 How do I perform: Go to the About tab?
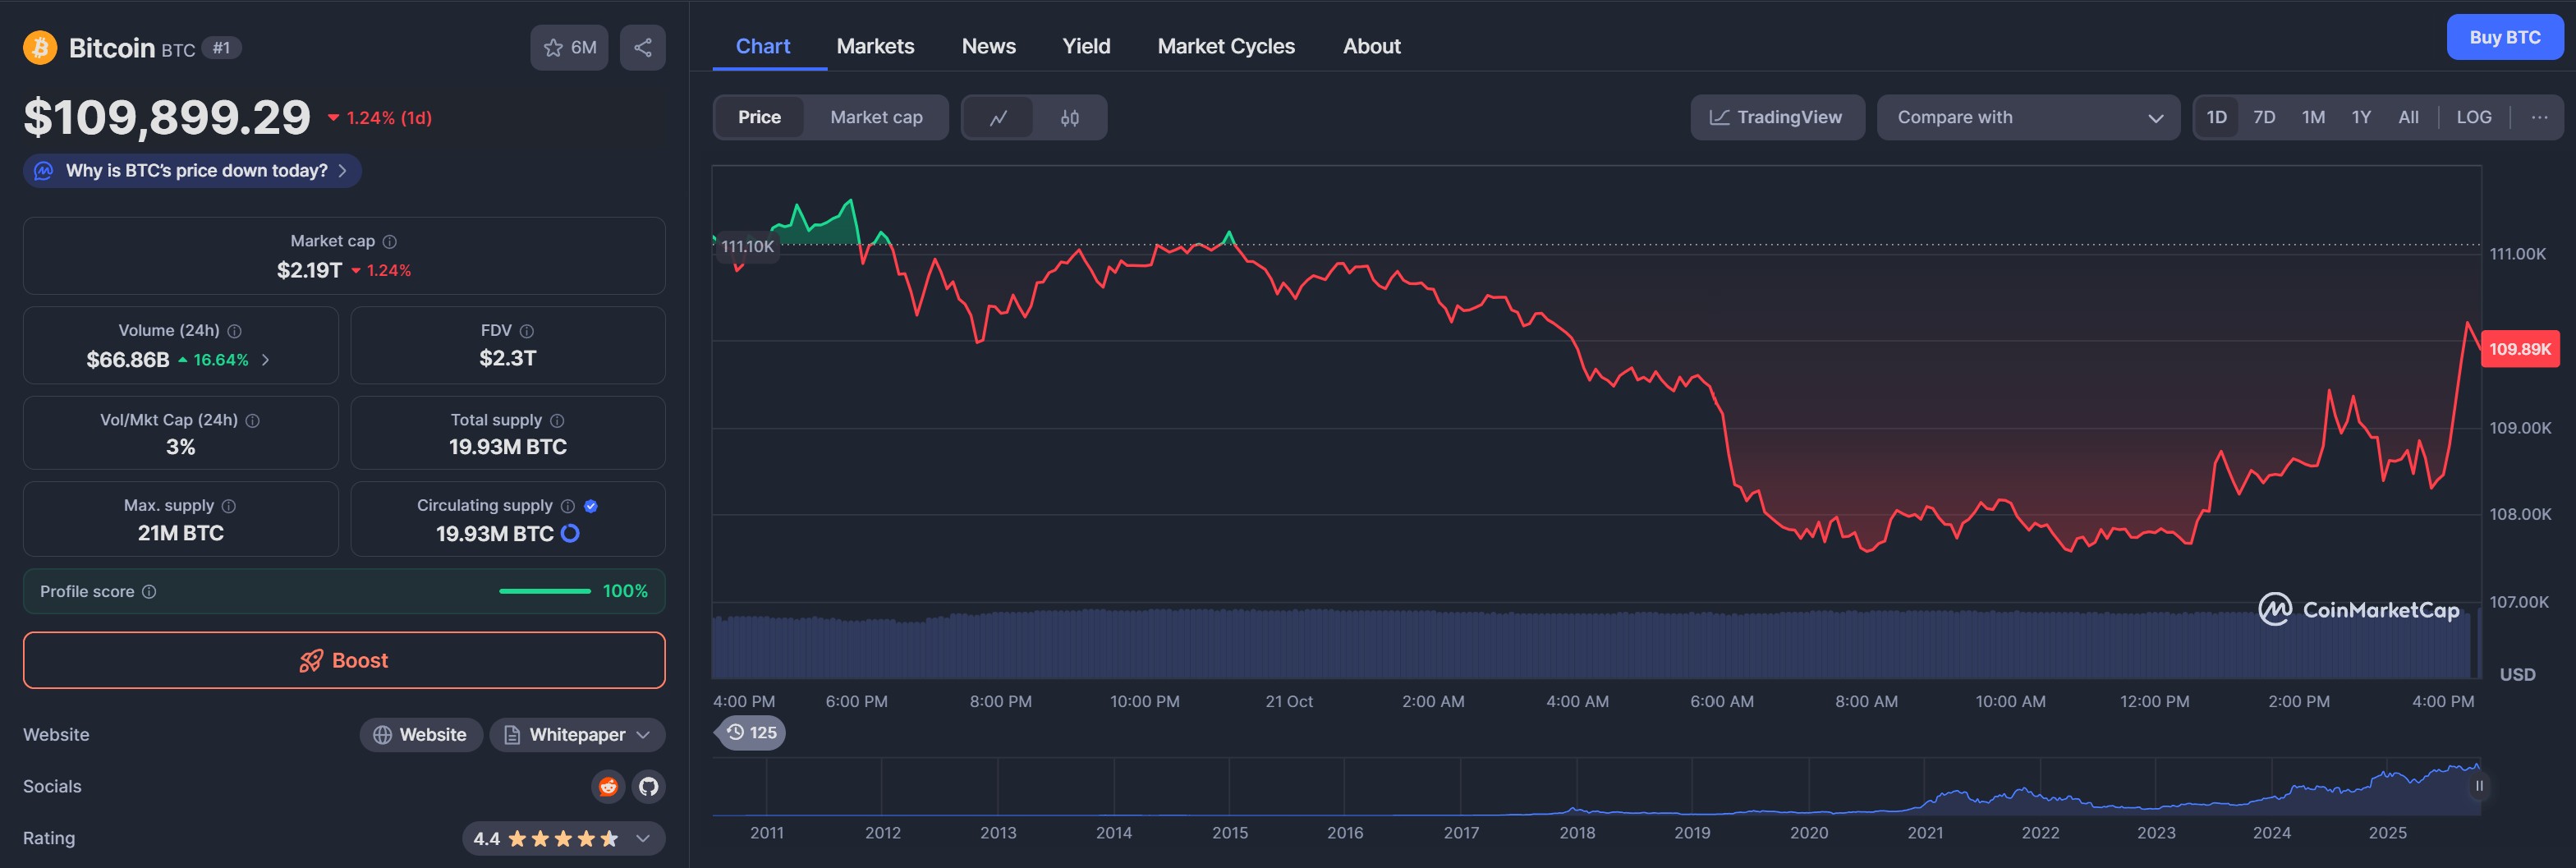click(x=1371, y=46)
